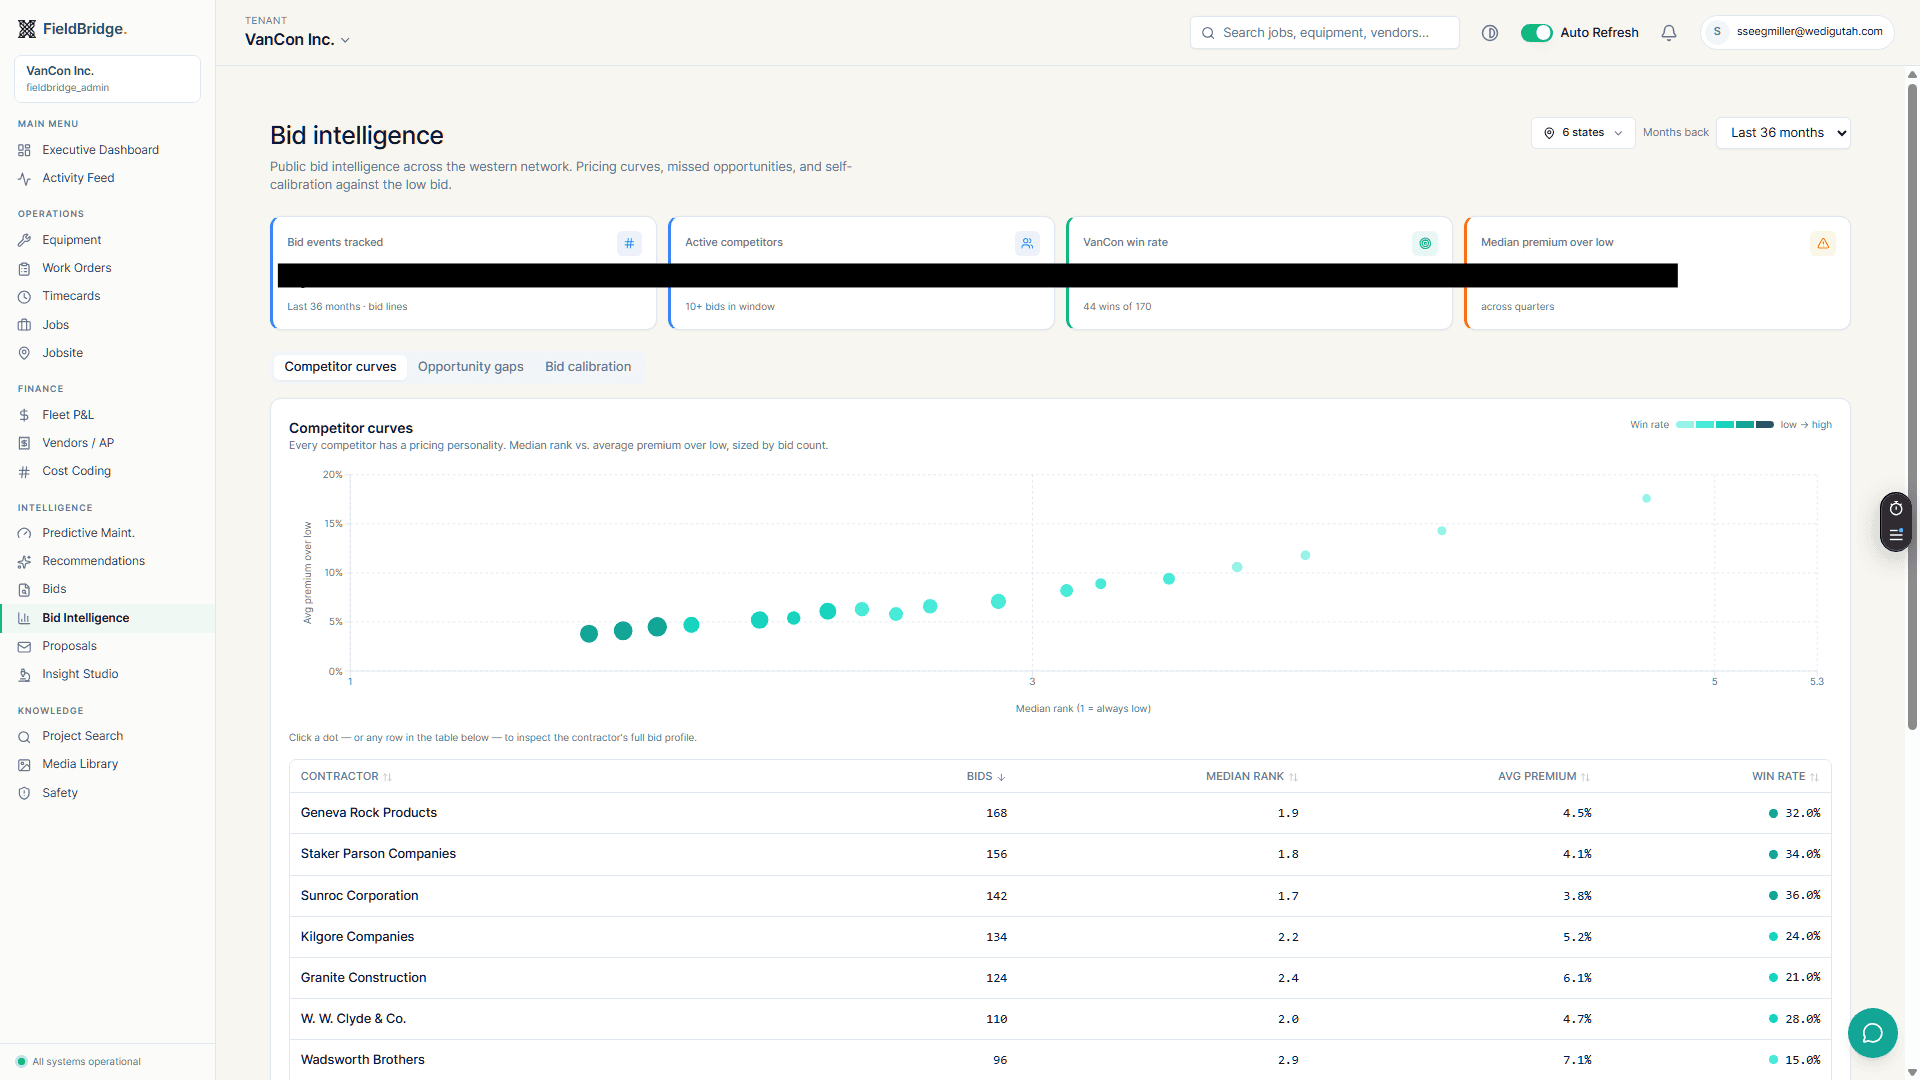Screen dimensions: 1920x1080
Task: Open the 6 states filter dropdown
Action: pos(1583,133)
